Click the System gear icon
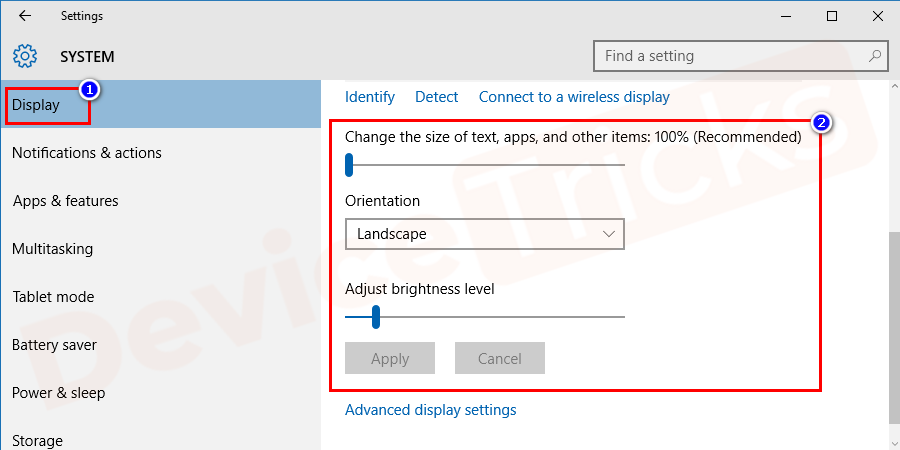 tap(26, 56)
